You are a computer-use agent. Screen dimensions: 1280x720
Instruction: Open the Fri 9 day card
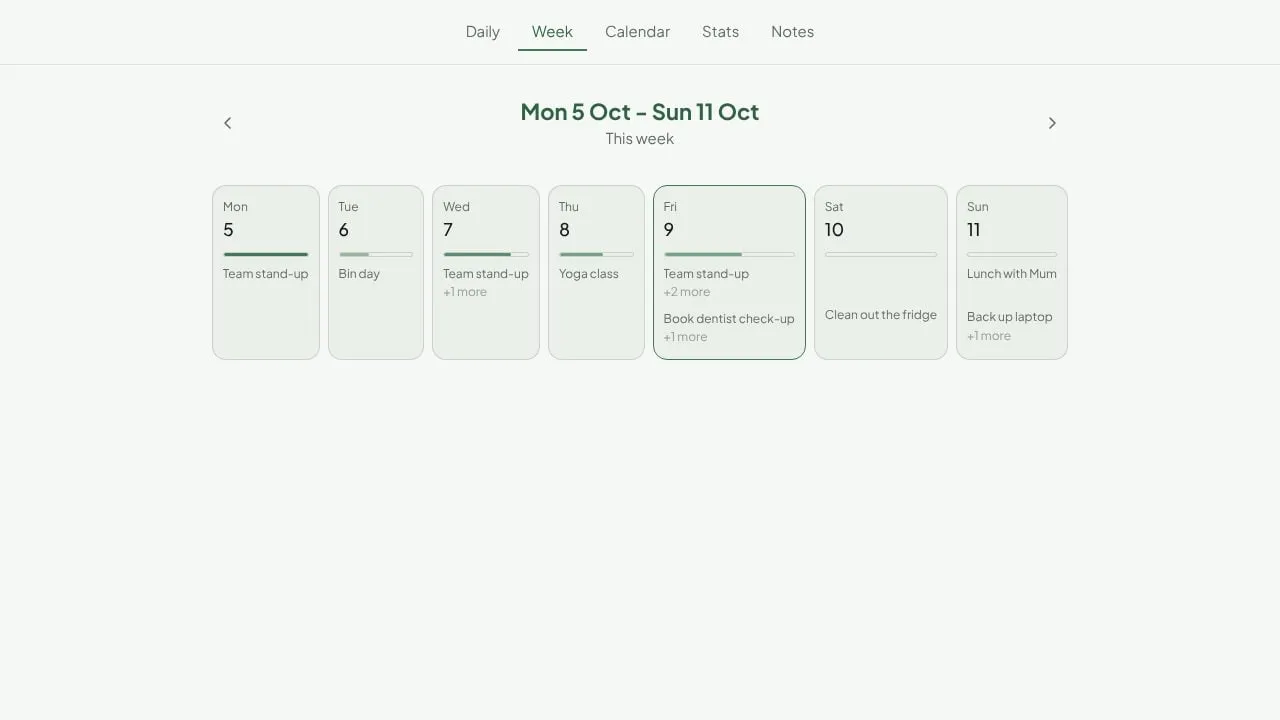click(729, 272)
